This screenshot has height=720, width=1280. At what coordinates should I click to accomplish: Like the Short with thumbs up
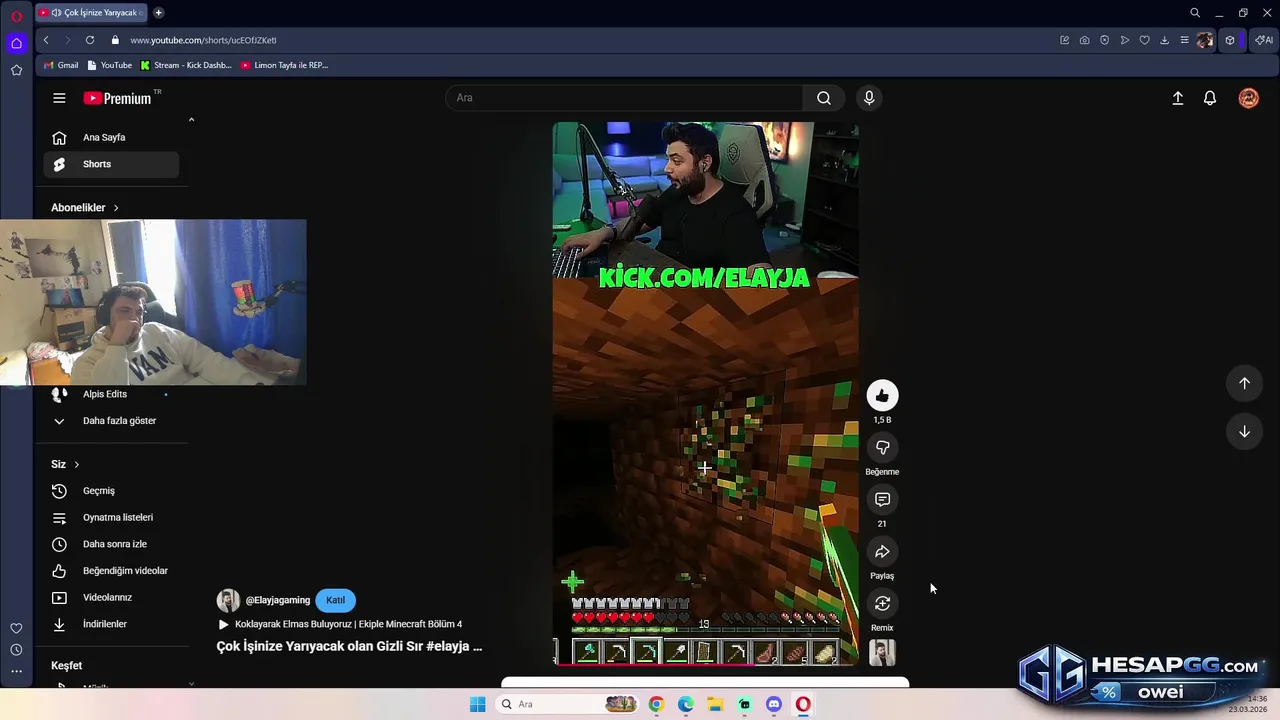[882, 396]
